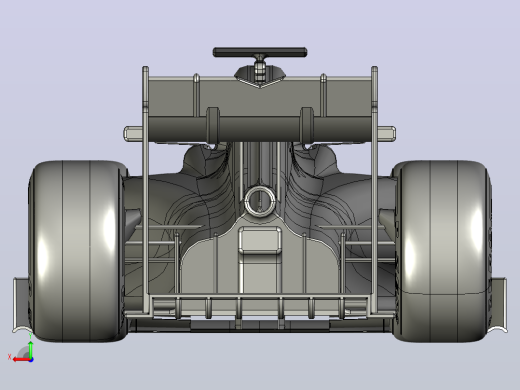Click the blue Z axis dot on the triad

31,360
